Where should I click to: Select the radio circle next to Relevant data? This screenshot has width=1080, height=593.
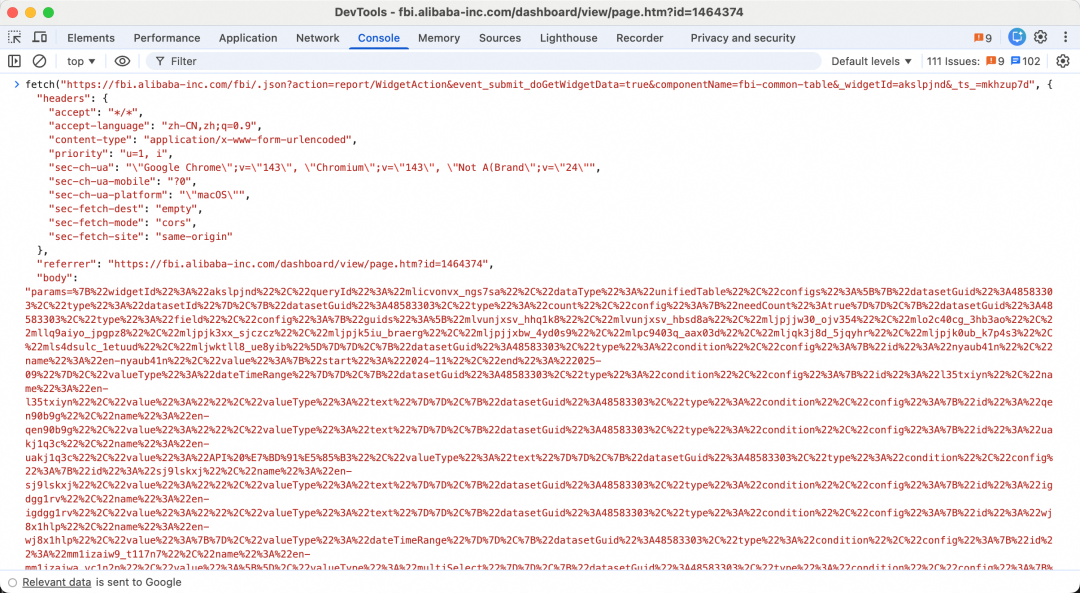pos(12,582)
